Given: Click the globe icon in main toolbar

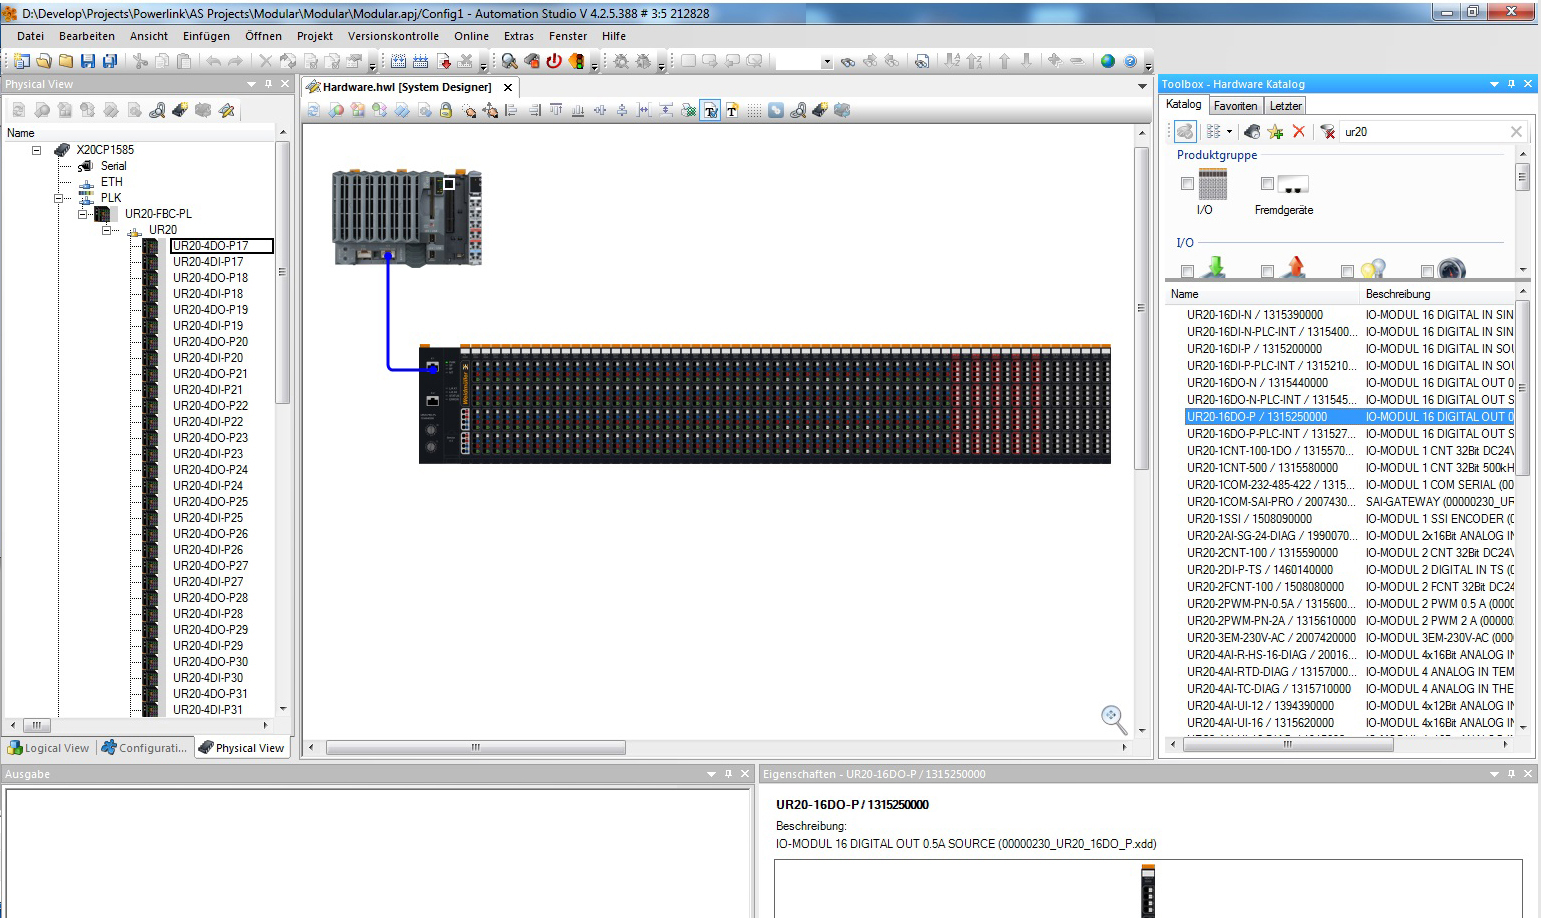Looking at the screenshot, I should point(1107,61).
